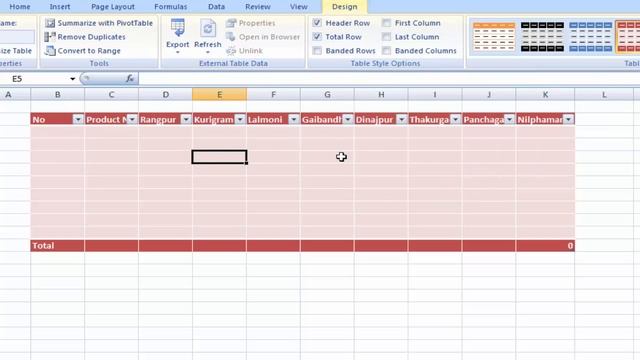Click the Summarize with PivotTable label
The width and height of the screenshot is (640, 360).
(105, 23)
